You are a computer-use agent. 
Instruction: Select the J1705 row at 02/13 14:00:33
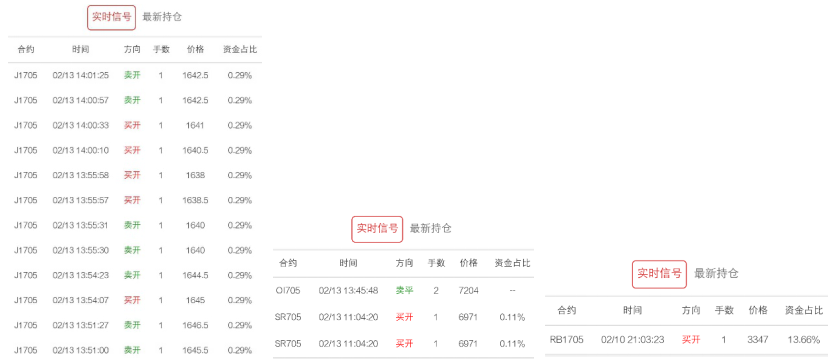(x=135, y=125)
